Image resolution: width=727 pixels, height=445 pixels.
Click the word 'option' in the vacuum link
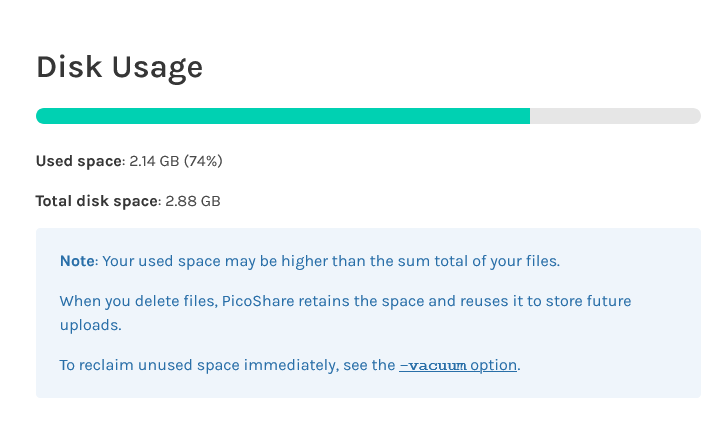click(x=493, y=365)
